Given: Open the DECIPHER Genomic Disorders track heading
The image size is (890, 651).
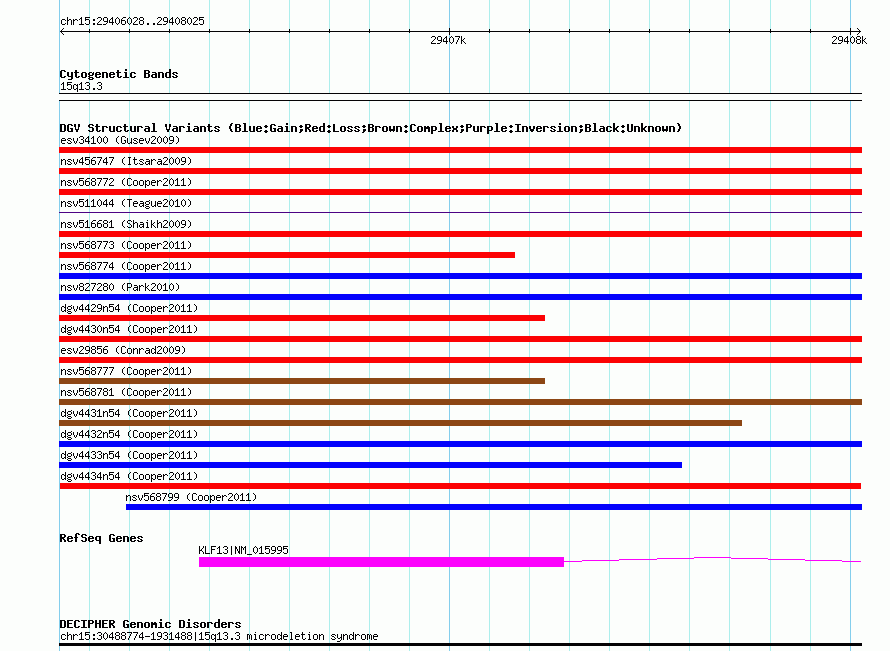Looking at the screenshot, I should (150, 624).
